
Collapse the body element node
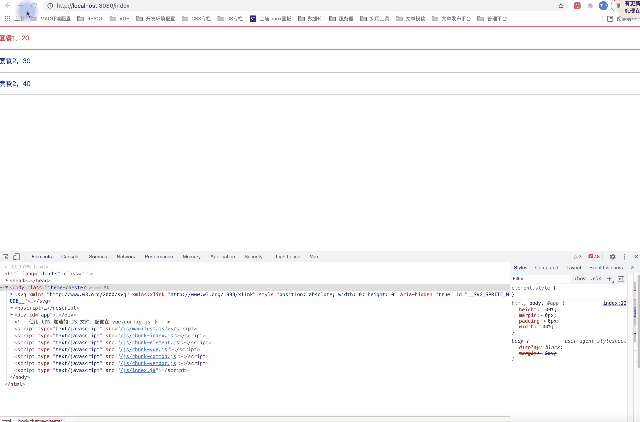(7, 288)
